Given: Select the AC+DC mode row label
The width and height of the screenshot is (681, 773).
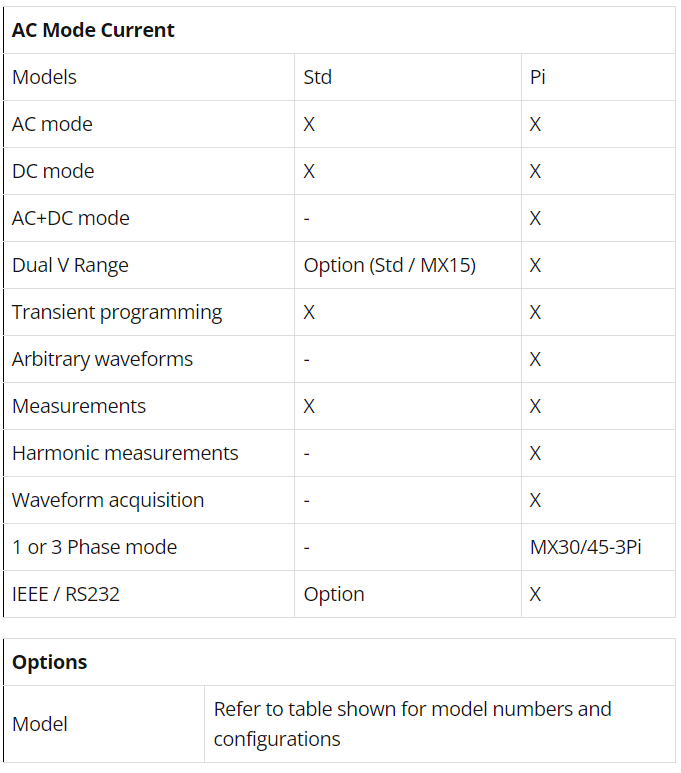Looking at the screenshot, I should [x=71, y=218].
